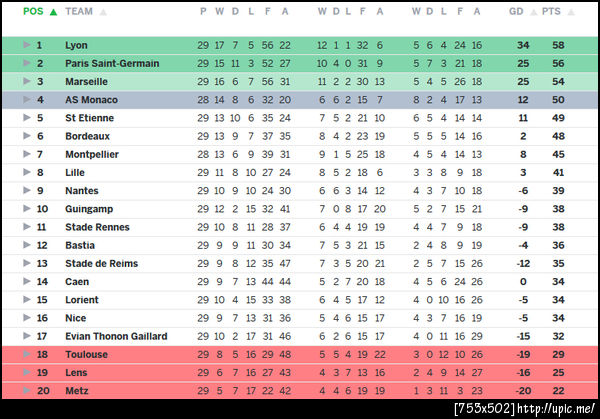
Task: Click the arrow icon on Toulouse row
Action: pyautogui.click(x=27, y=354)
